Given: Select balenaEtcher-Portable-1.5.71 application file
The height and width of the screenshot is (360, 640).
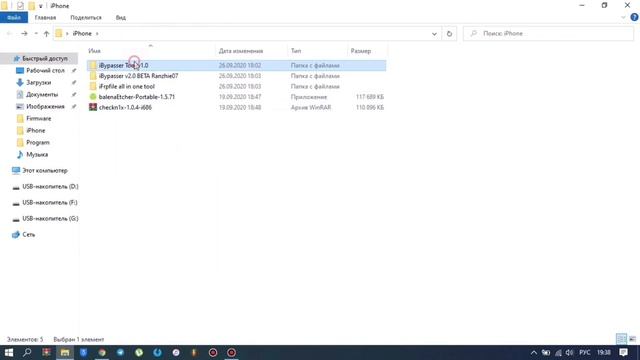Looking at the screenshot, I should (x=236, y=97).
